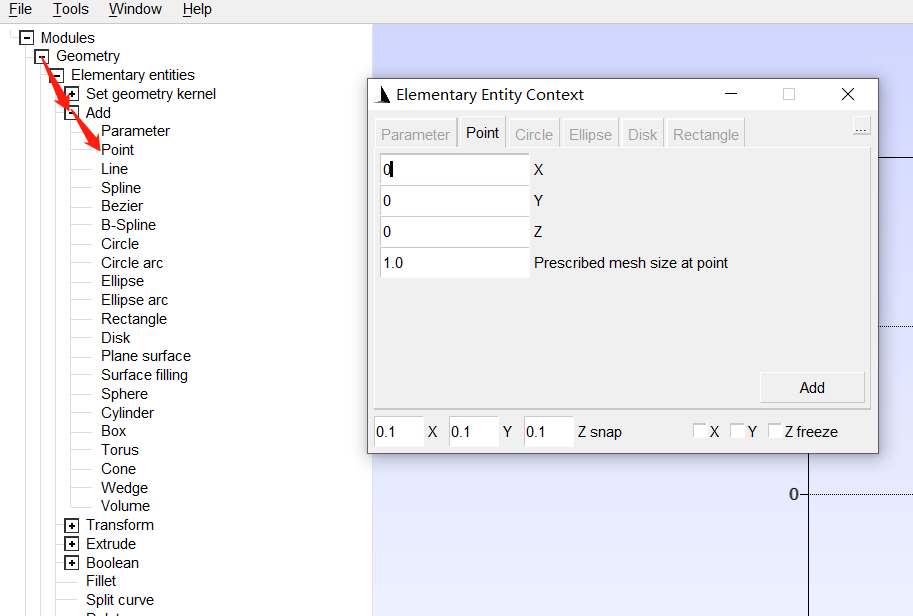Click the Gmsh icon in dialog title bar

coord(382,95)
